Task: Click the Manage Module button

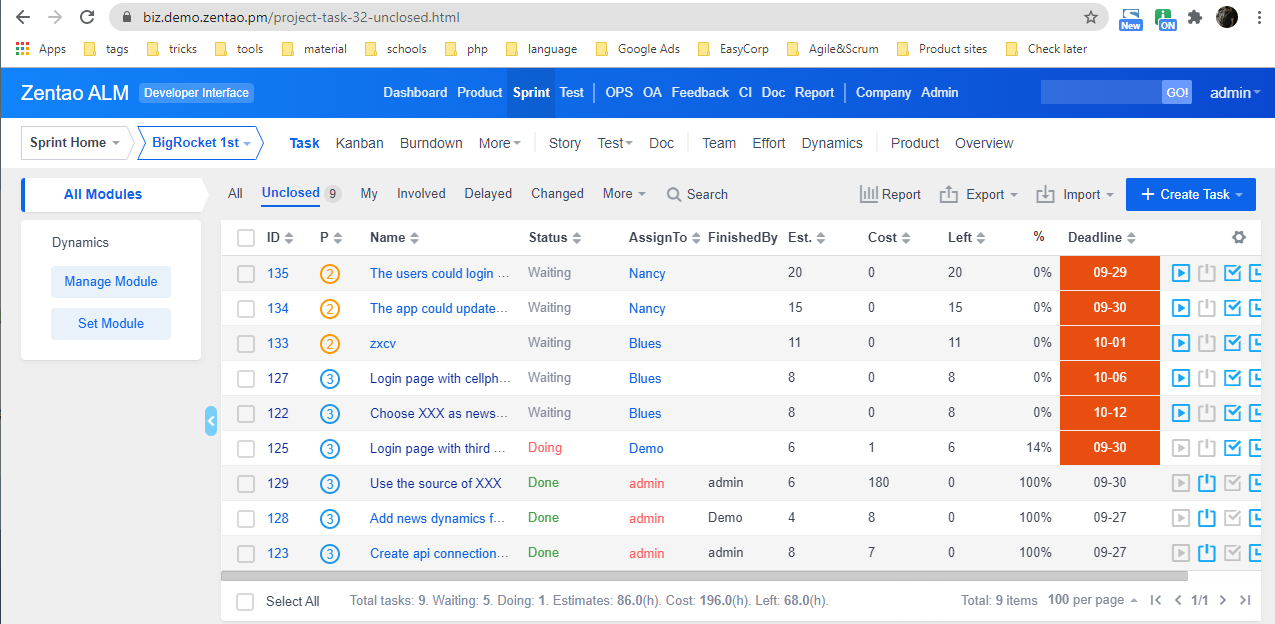Action: coord(111,282)
